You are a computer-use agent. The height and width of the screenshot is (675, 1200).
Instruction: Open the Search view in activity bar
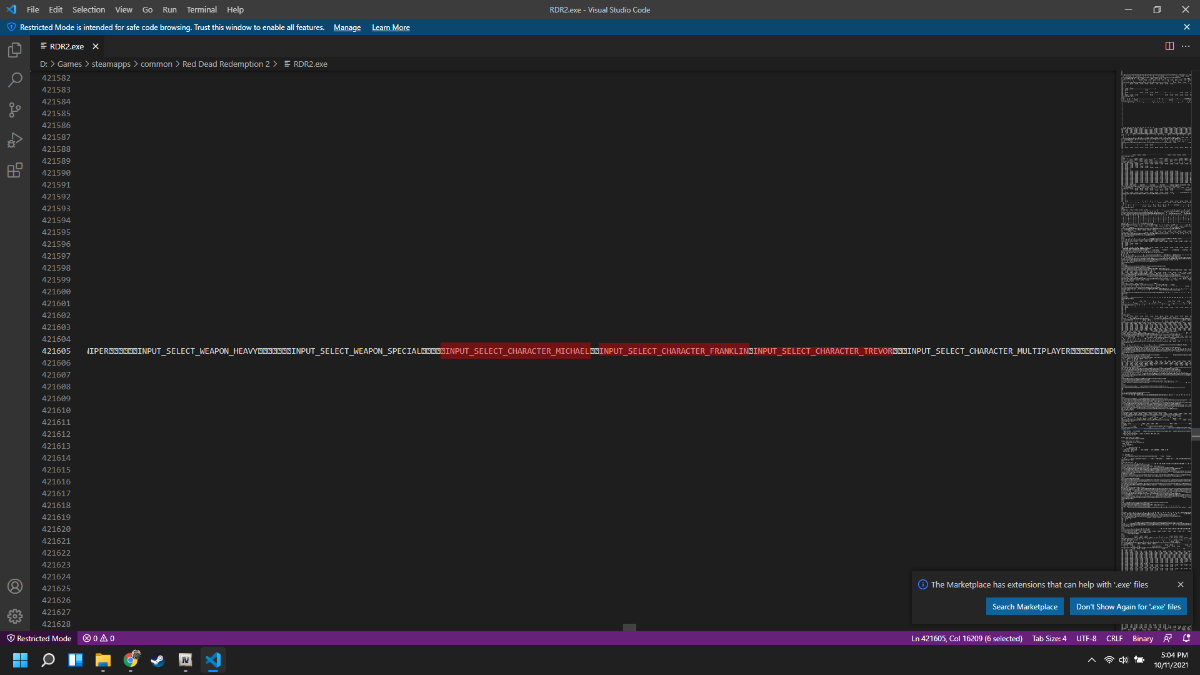pyautogui.click(x=15, y=79)
